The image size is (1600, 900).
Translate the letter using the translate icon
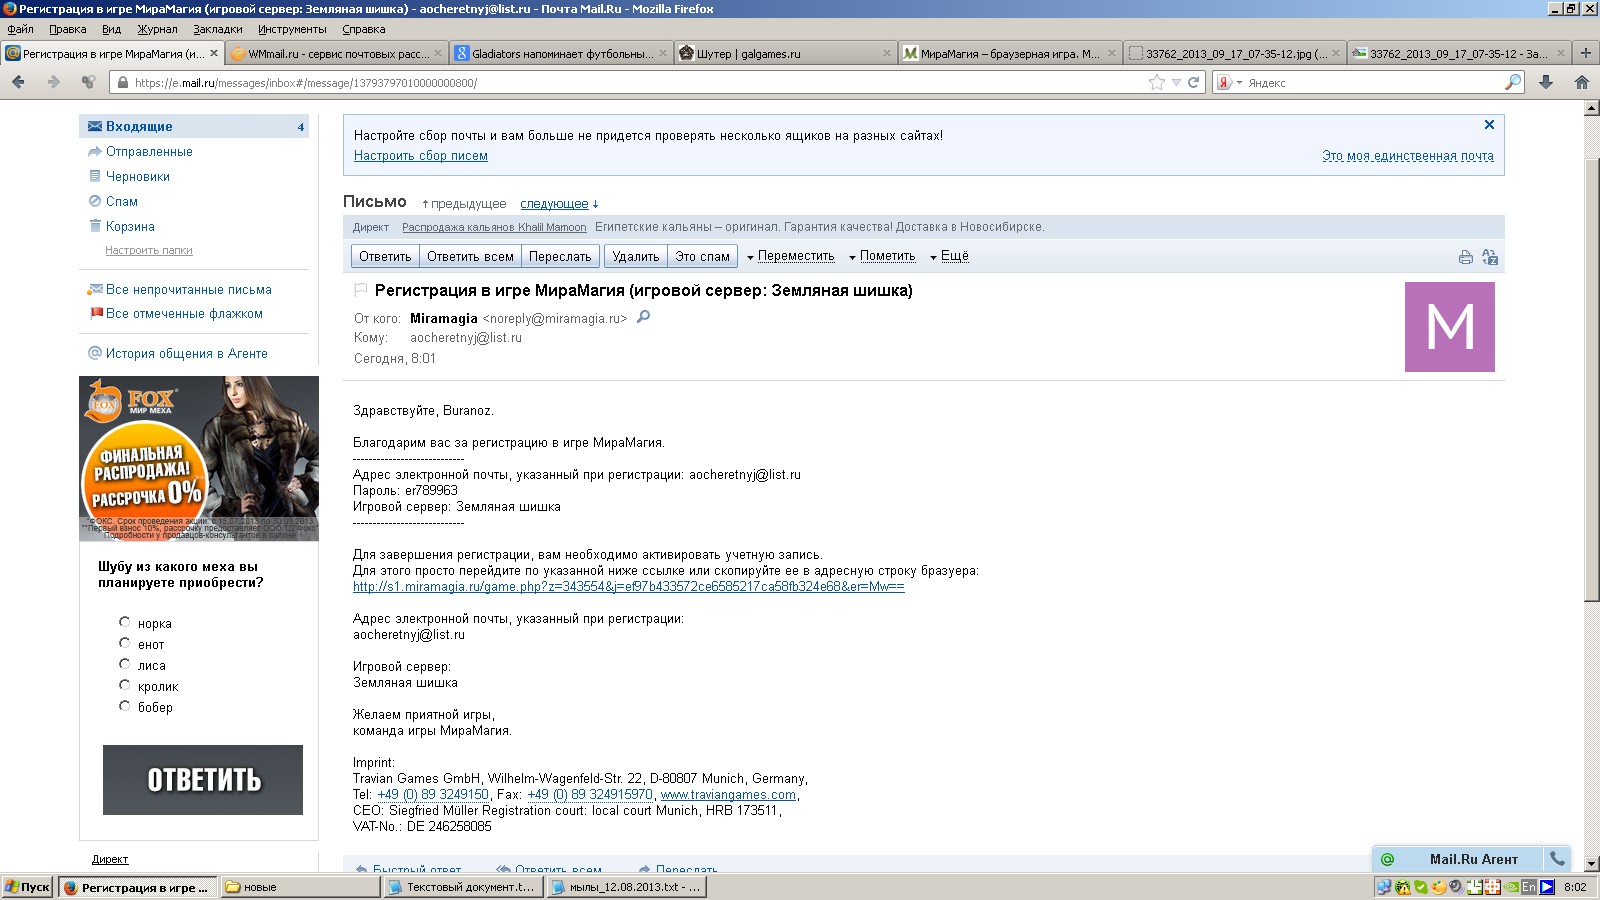(x=1490, y=257)
